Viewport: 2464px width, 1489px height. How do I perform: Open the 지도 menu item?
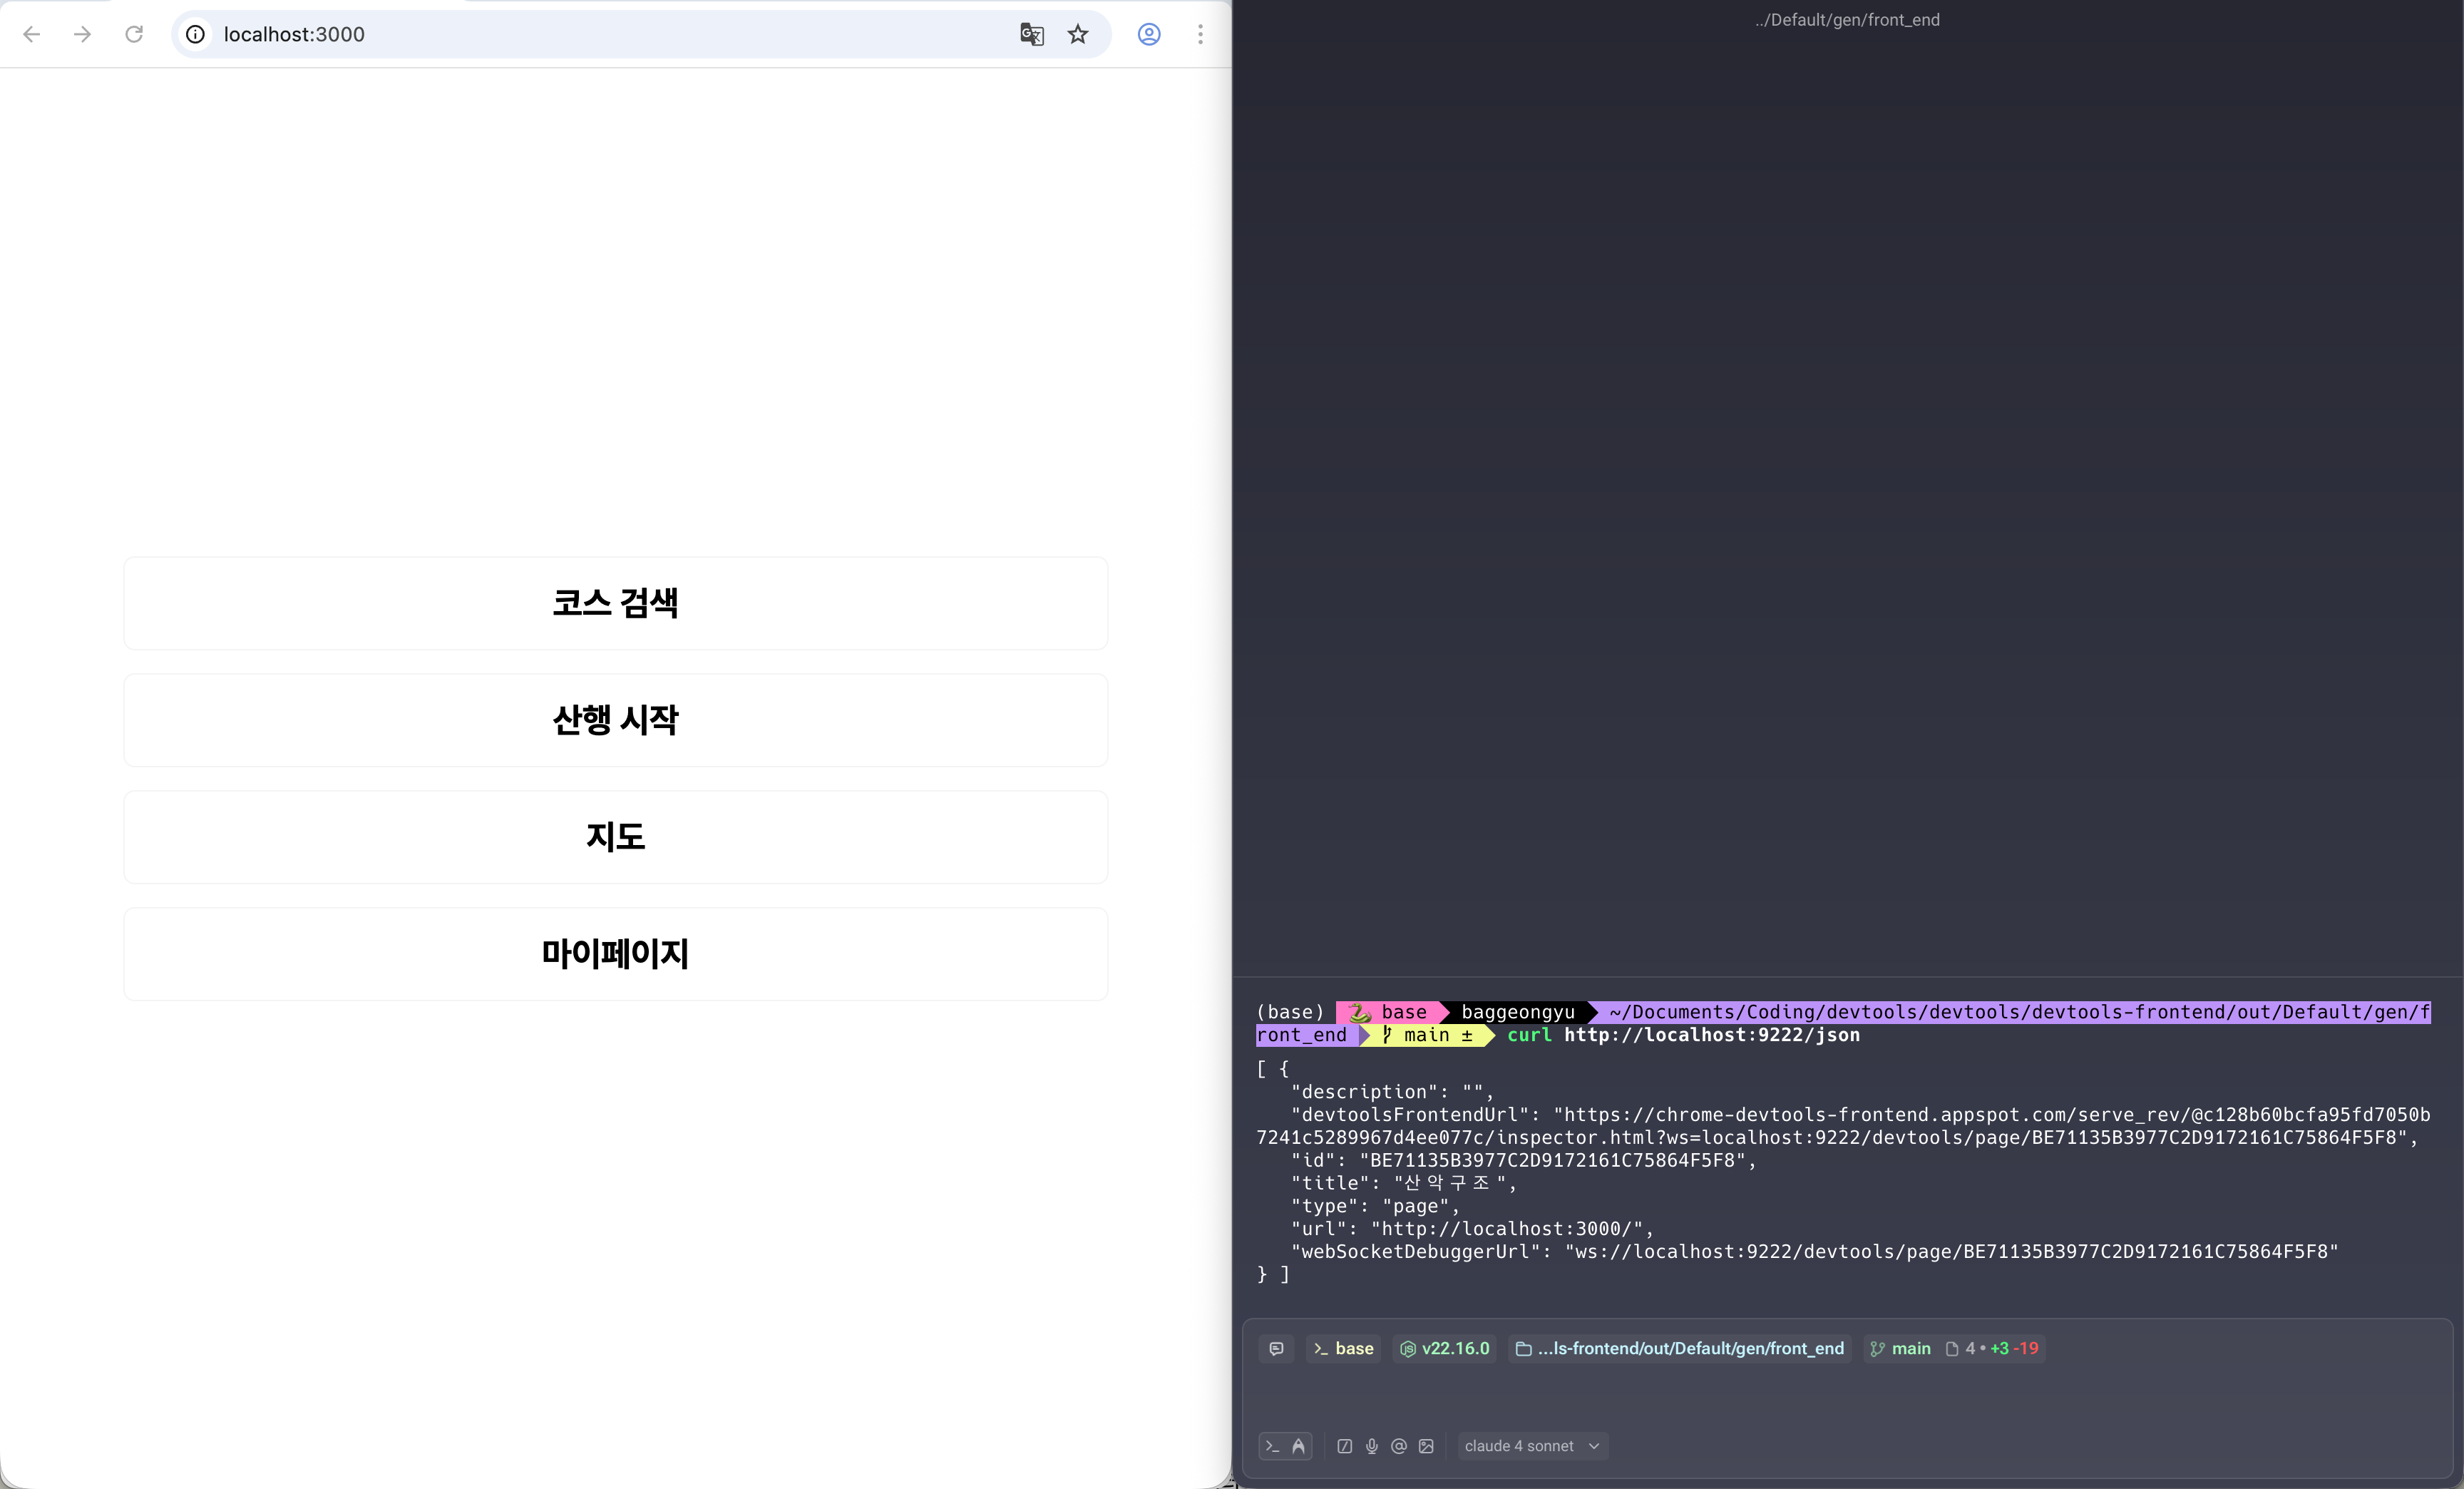615,837
